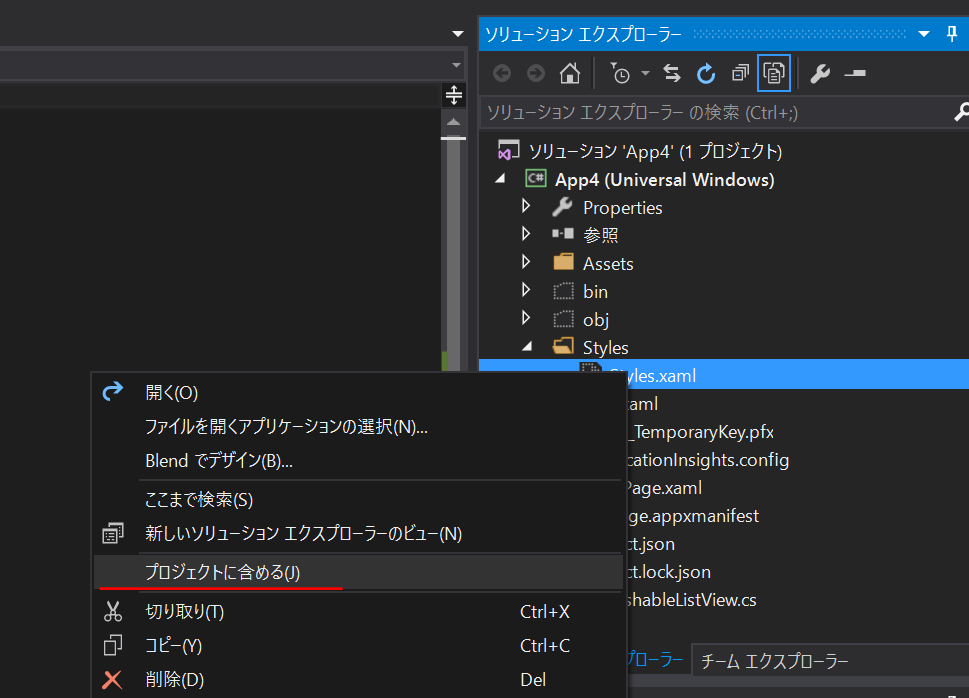Choose ここまで検索(S) menu entry

358,500
